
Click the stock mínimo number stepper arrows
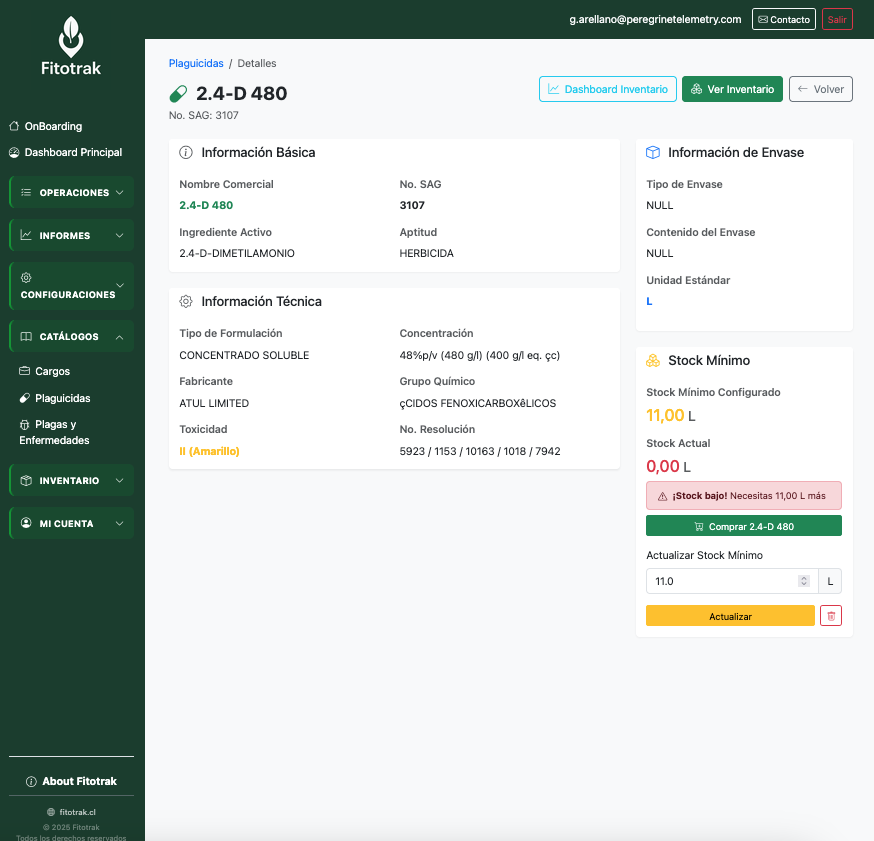[x=804, y=581]
